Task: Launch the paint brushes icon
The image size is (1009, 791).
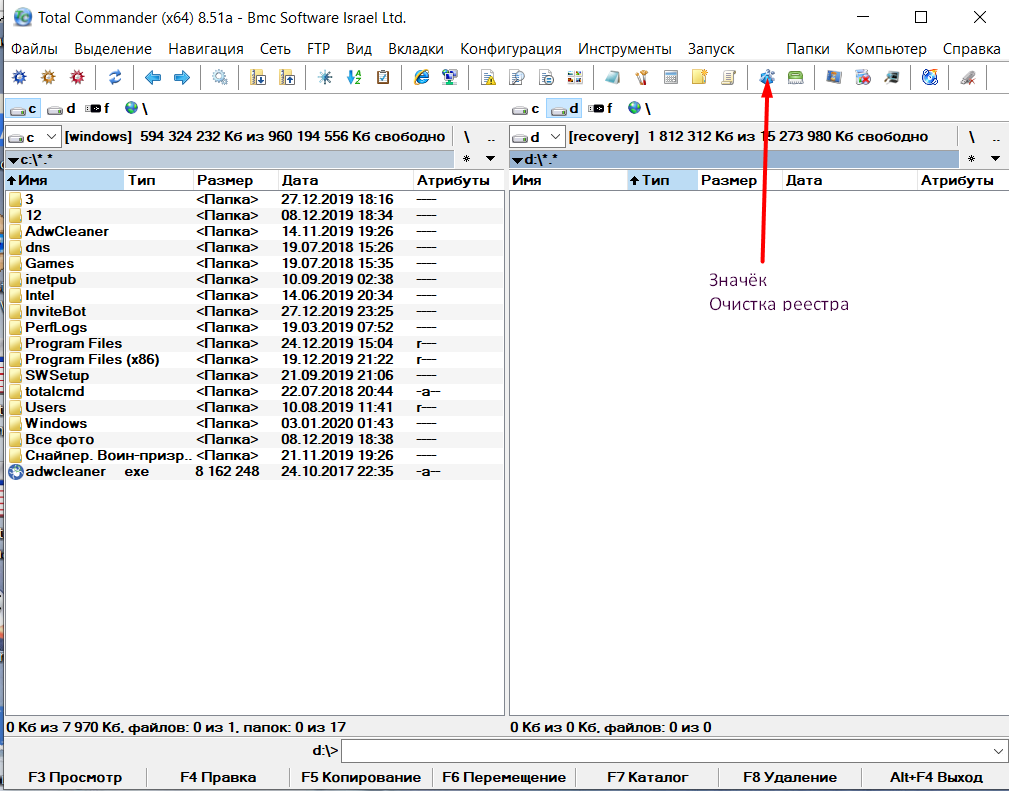Action: pyautogui.click(x=642, y=78)
